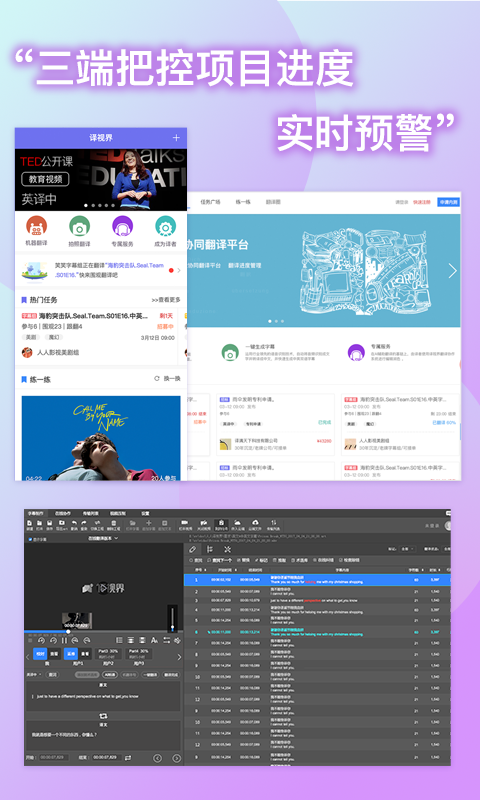This screenshot has width=480, height=800.
Task: Advance banner carousel with right chevron
Action: click(452, 271)
